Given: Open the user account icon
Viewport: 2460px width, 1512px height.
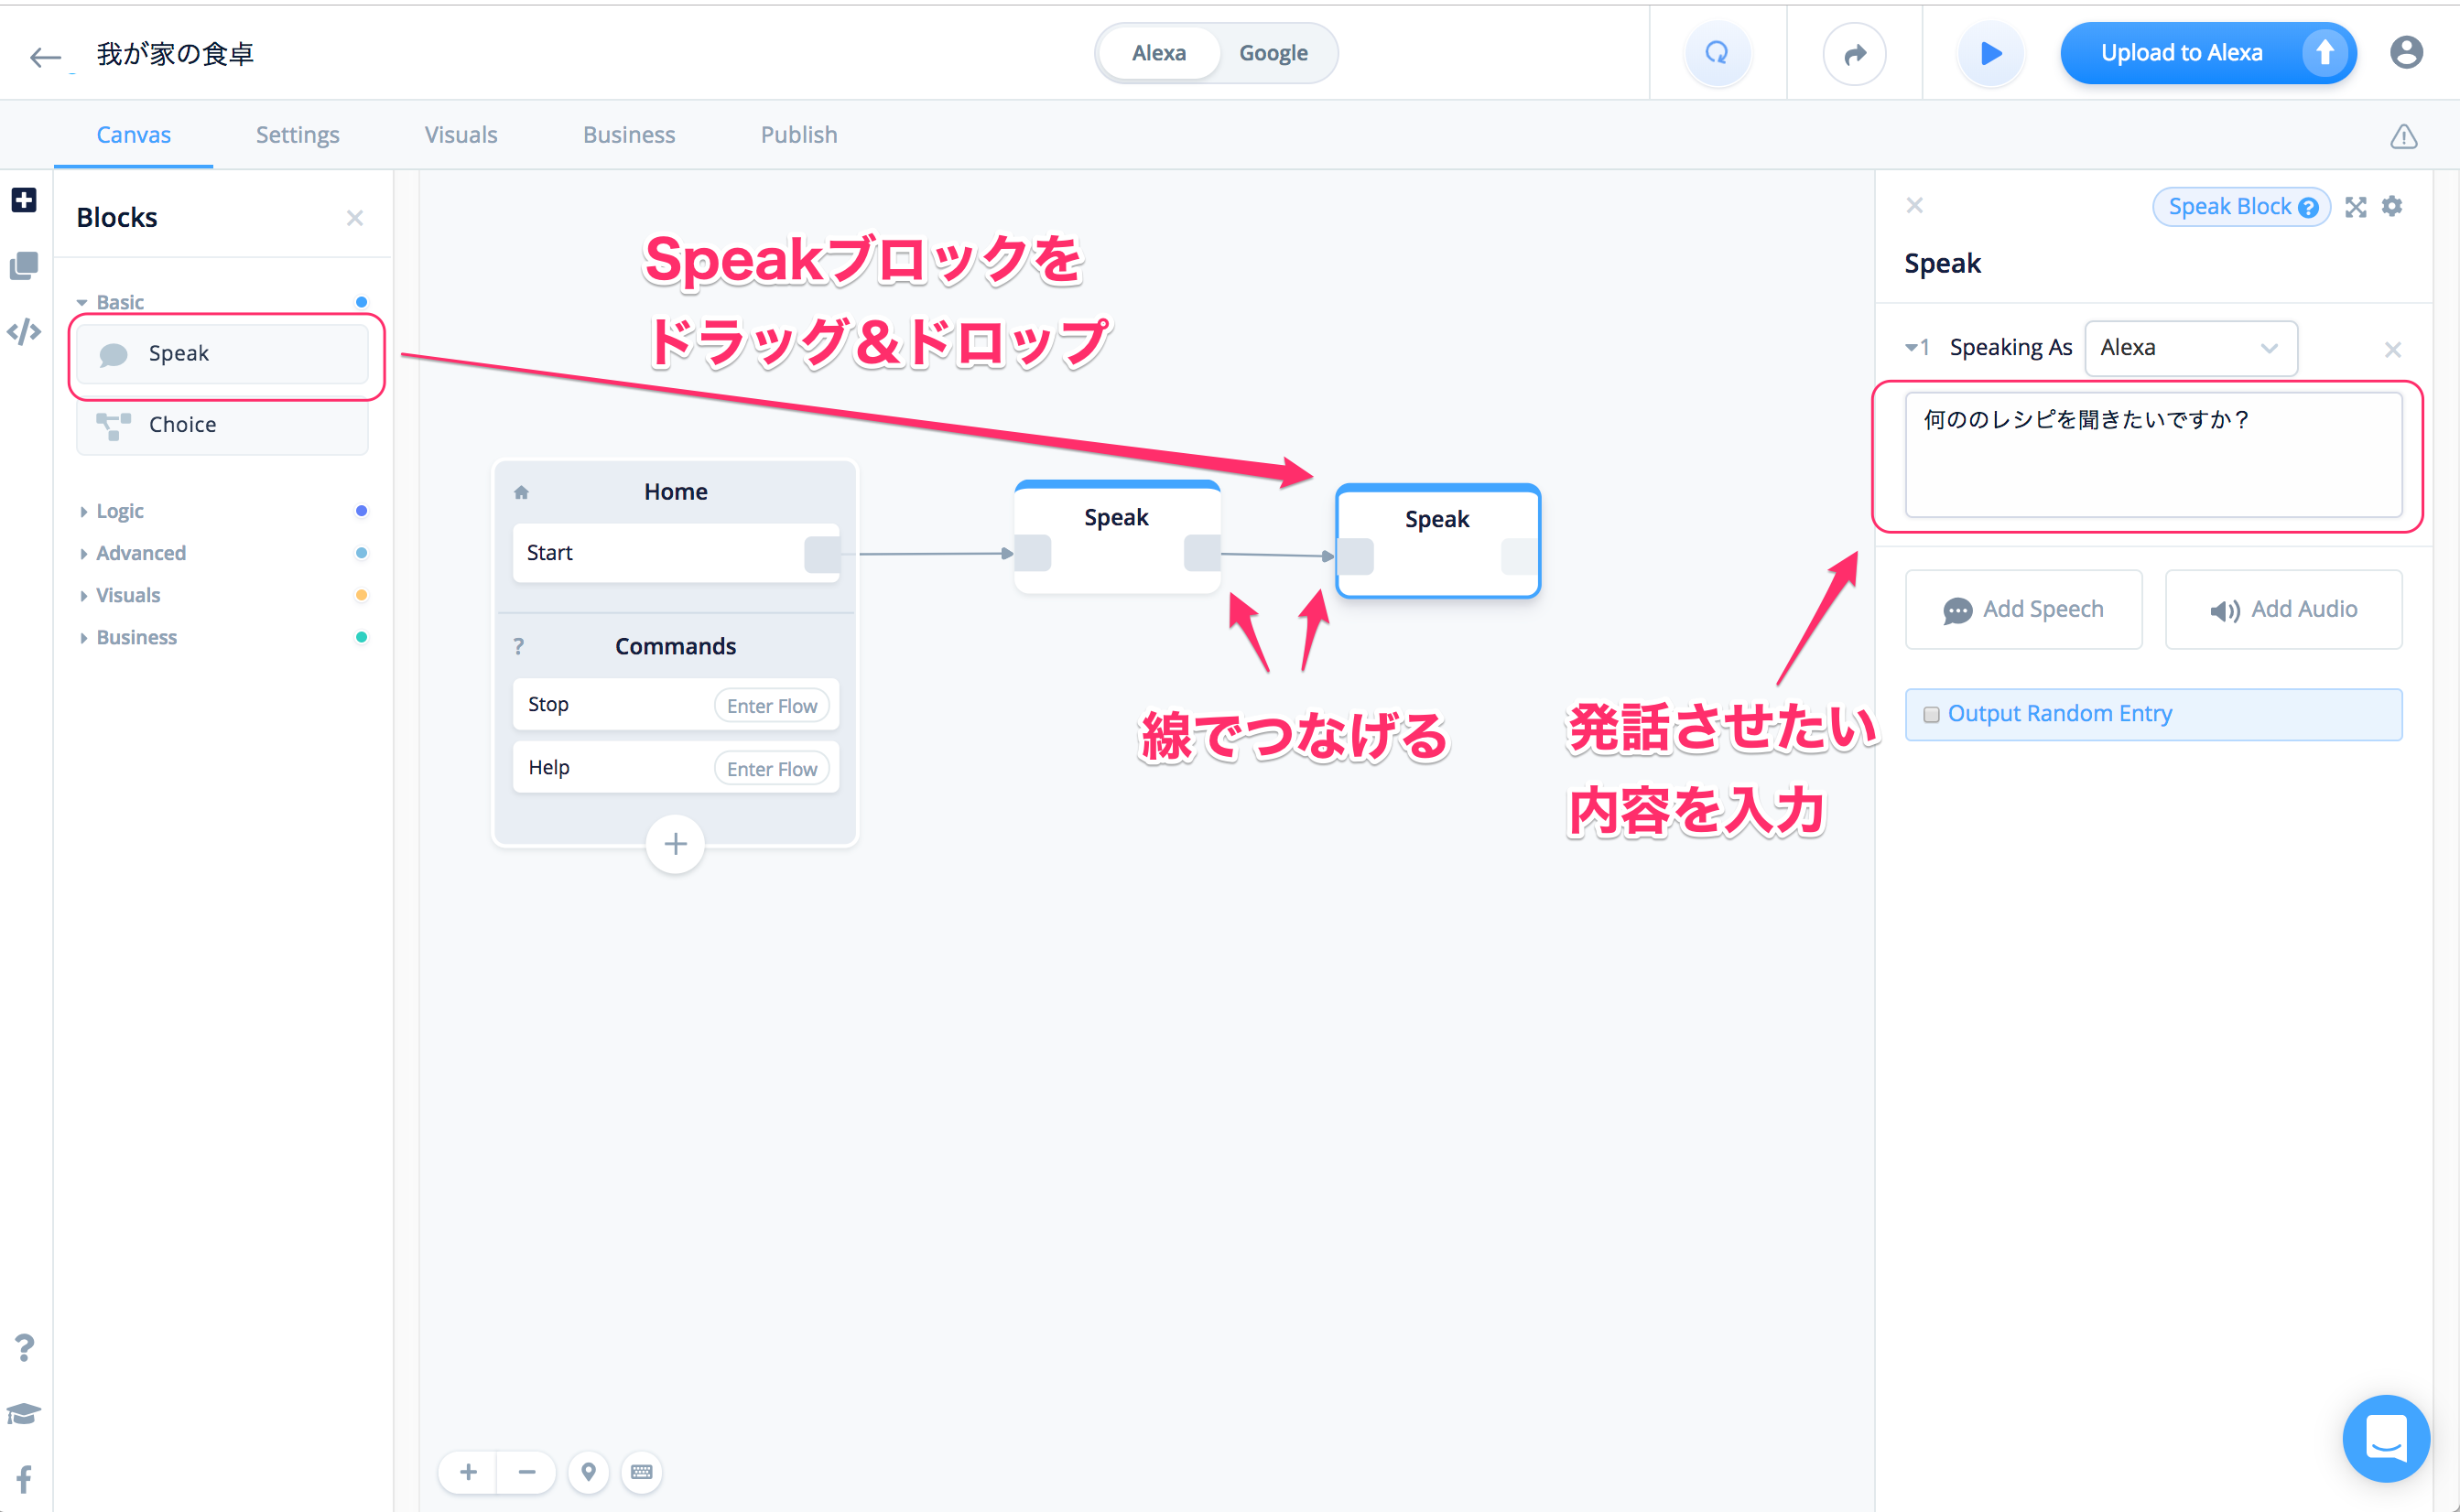Looking at the screenshot, I should click(x=2406, y=53).
